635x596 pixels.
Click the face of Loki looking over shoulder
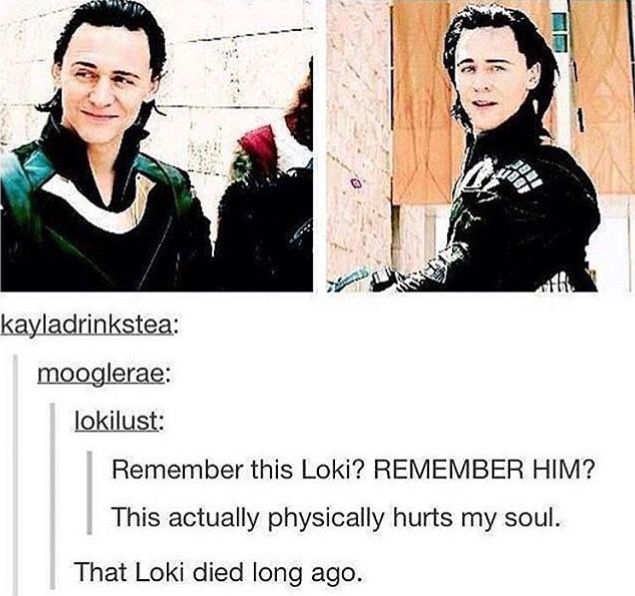click(x=491, y=81)
